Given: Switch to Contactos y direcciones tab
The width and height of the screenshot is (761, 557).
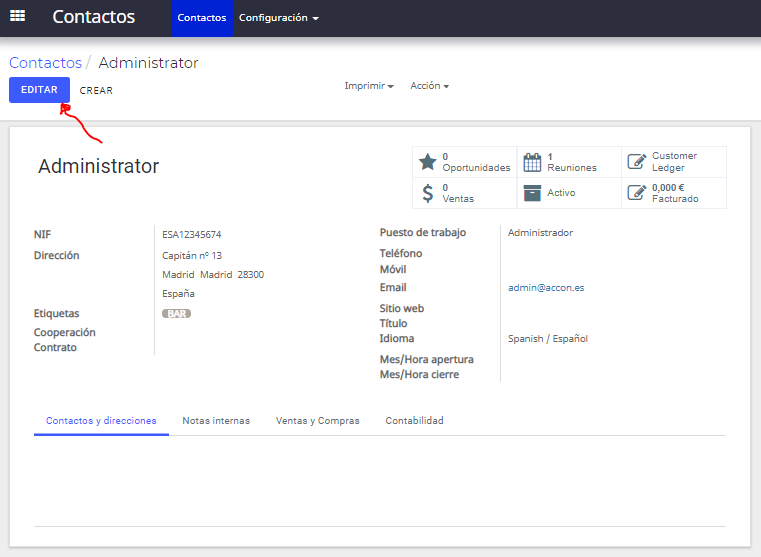Looking at the screenshot, I should 101,421.
